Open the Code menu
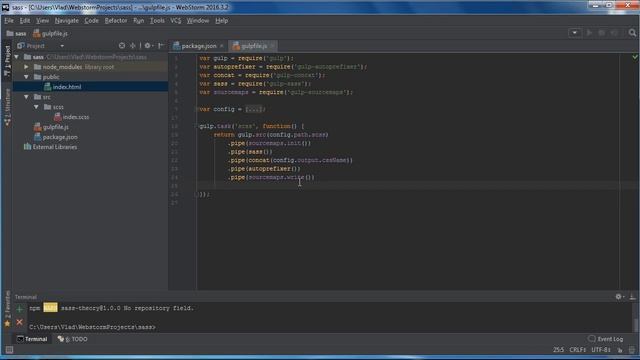Image resolution: width=640 pixels, height=360 pixels. click(x=91, y=20)
